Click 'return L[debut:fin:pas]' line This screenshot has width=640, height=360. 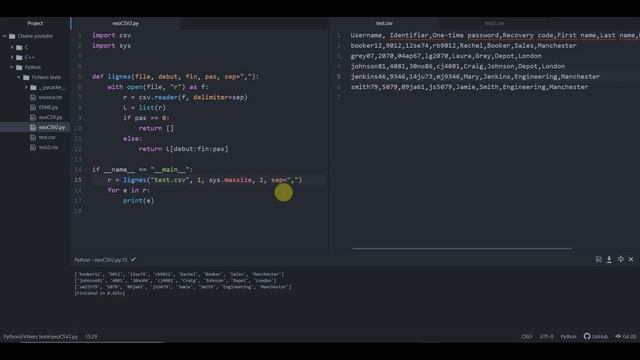point(183,149)
